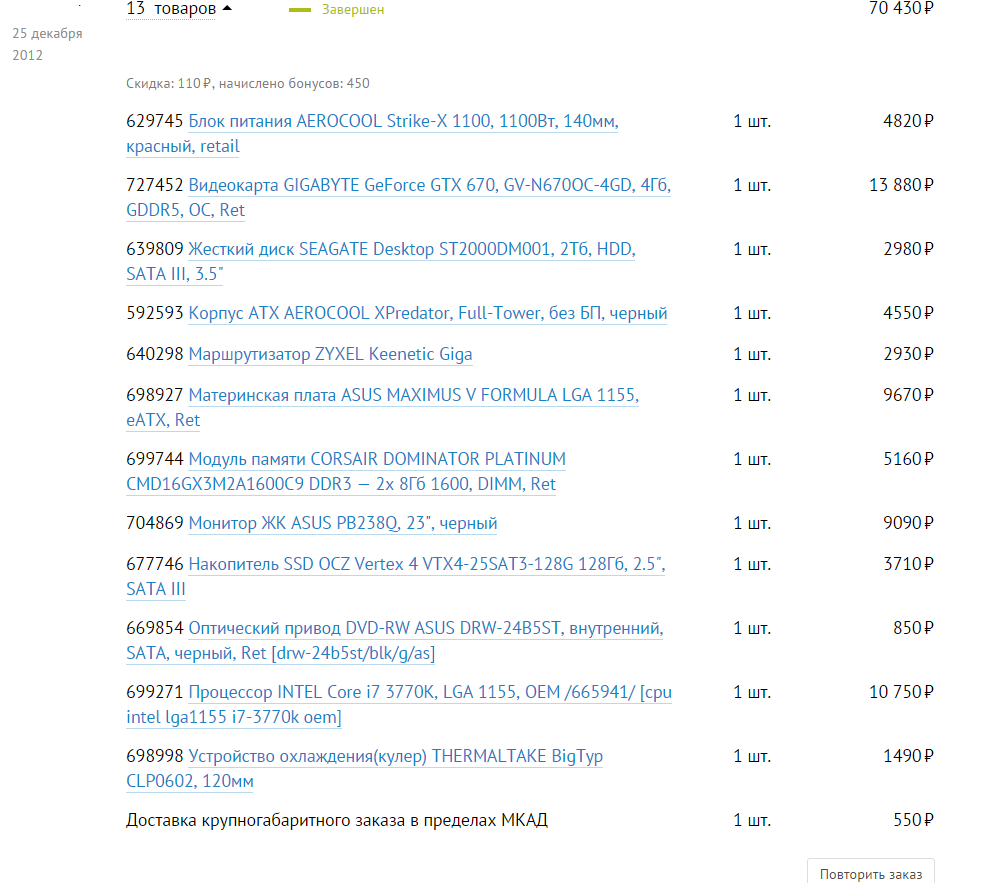Image resolution: width=1008 pixels, height=883 pixels.
Task: Open ASUS PB238Q monitor link
Action: point(343,524)
